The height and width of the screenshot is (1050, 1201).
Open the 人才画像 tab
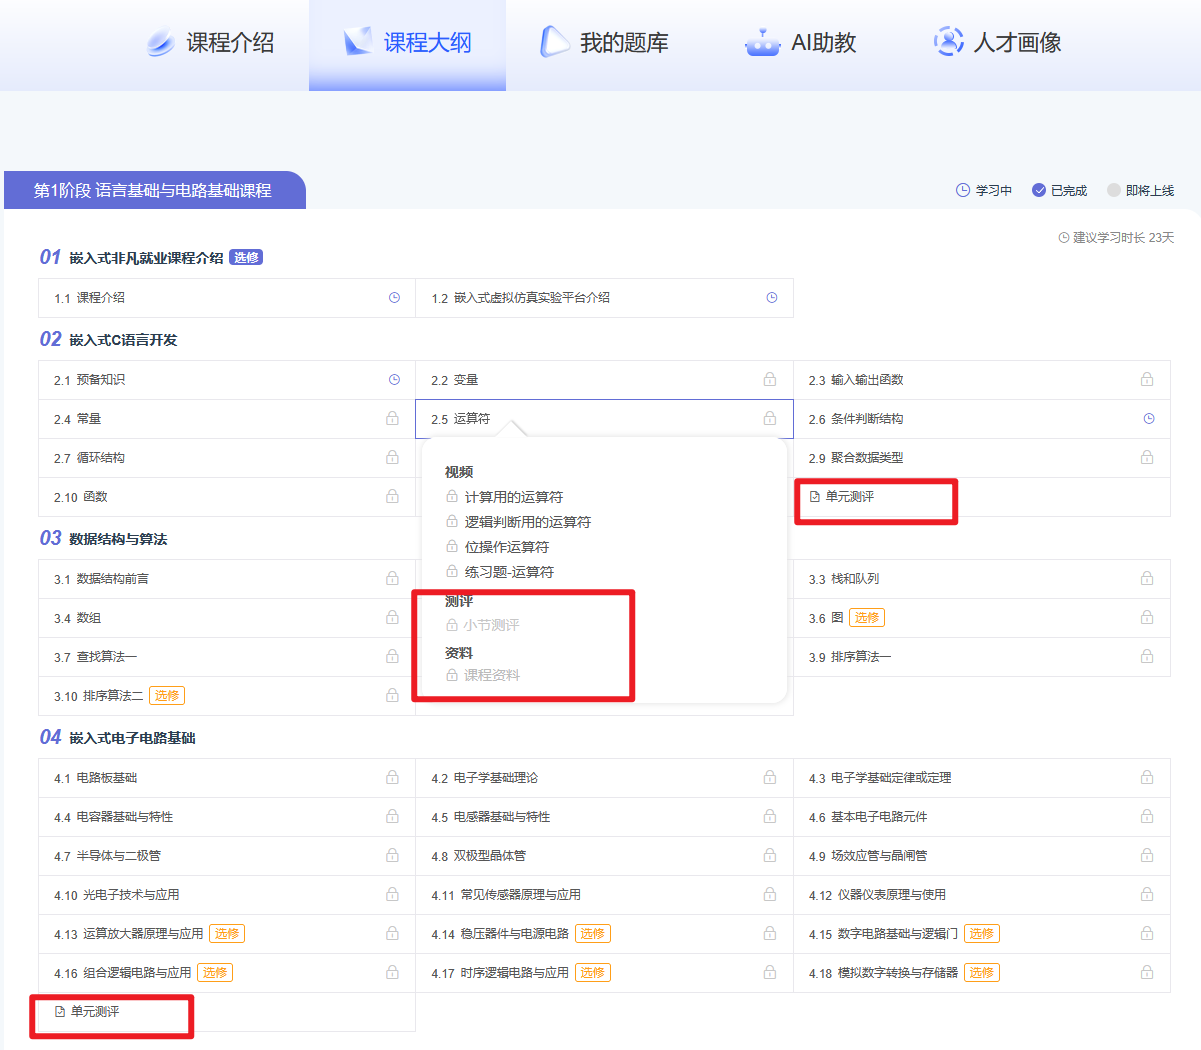tap(997, 43)
